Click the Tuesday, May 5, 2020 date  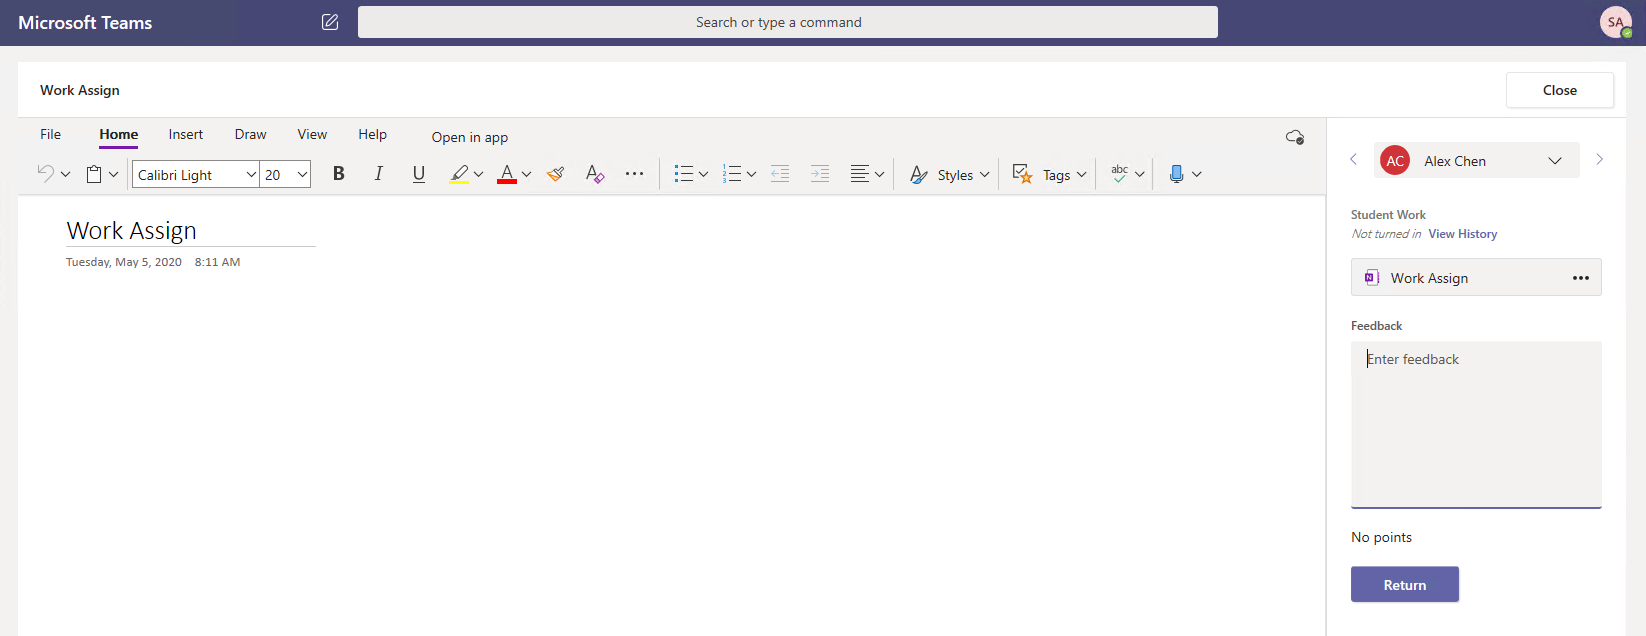tap(124, 262)
